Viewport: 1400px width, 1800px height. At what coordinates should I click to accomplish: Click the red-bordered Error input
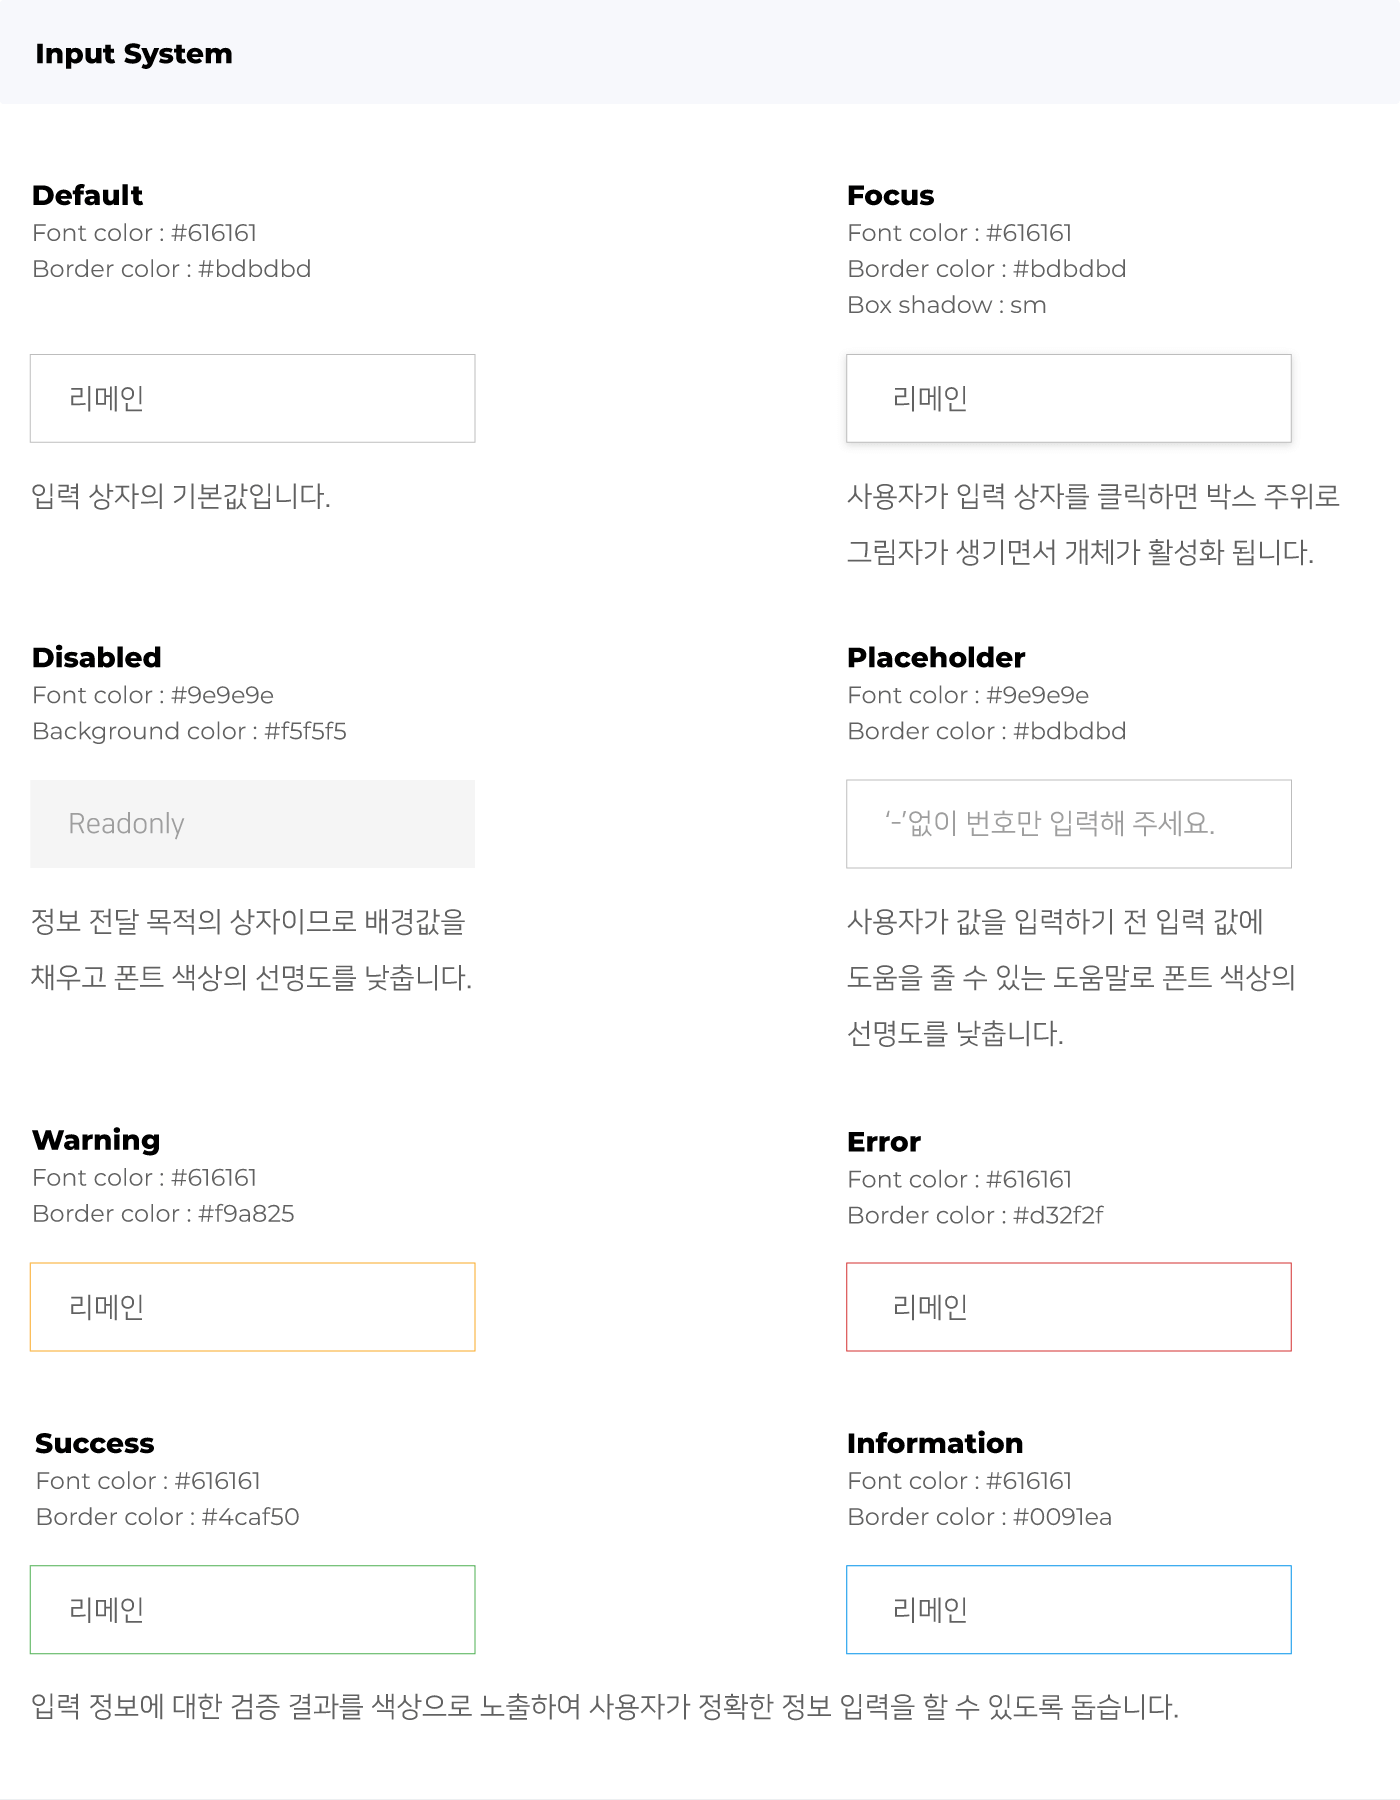coord(1068,1307)
